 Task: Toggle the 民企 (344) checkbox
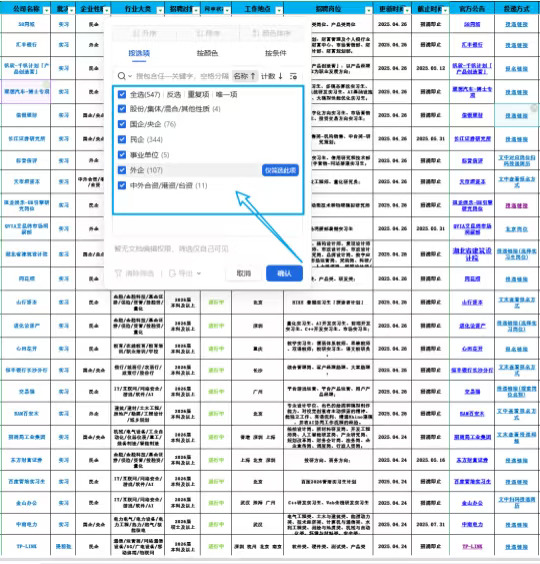click(x=122, y=139)
